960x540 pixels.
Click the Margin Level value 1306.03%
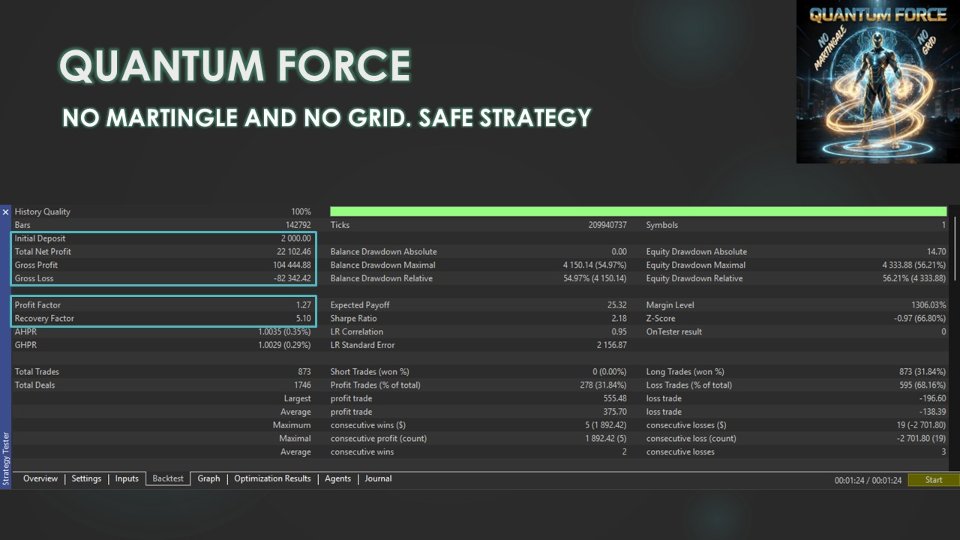tap(929, 305)
